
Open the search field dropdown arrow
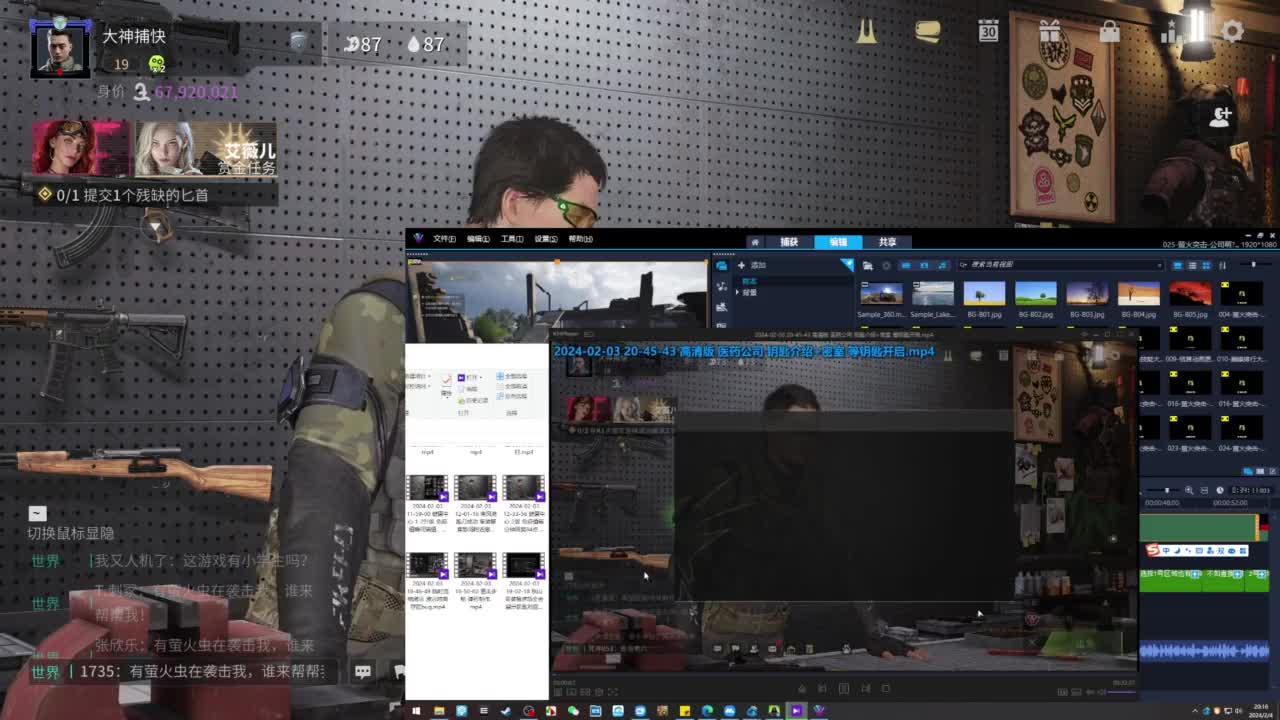1160,265
